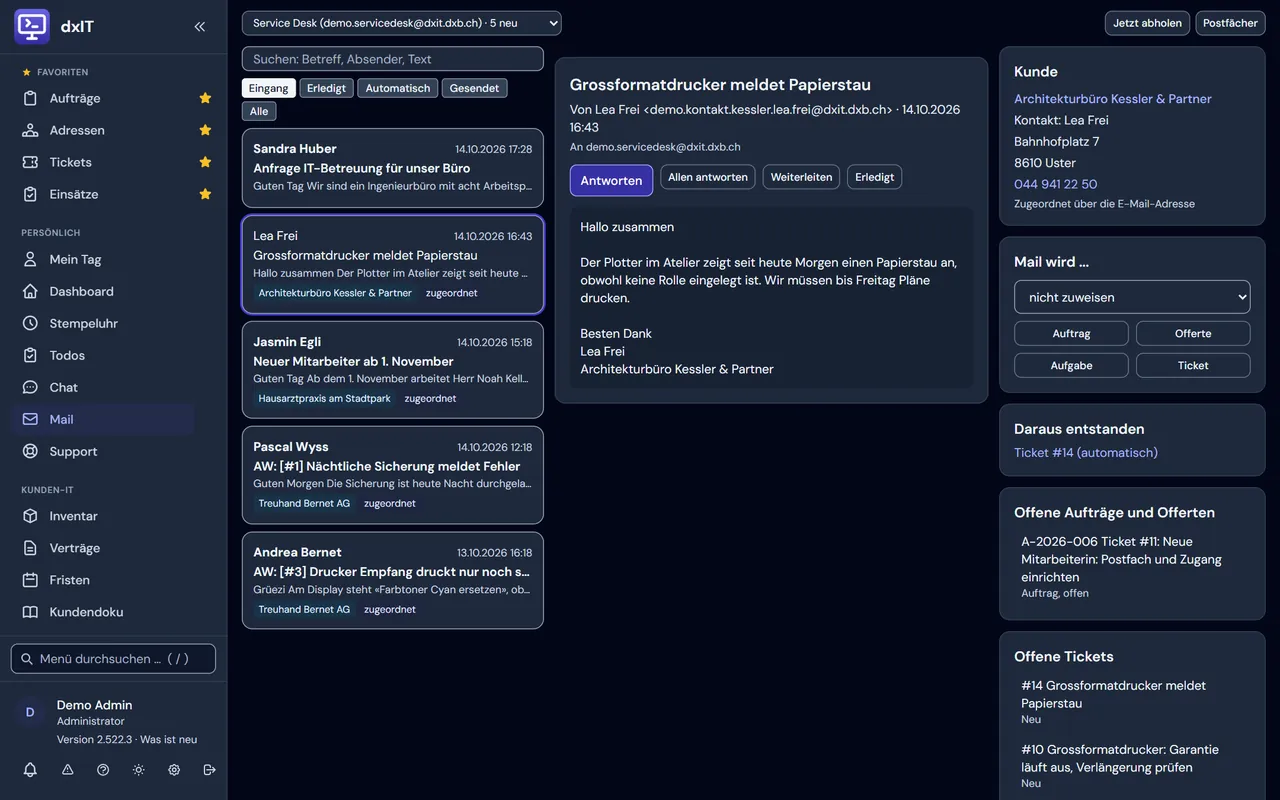The image size is (1280, 800).
Task: Click the phone number 044 941 22 50
Action: [x=1055, y=184]
